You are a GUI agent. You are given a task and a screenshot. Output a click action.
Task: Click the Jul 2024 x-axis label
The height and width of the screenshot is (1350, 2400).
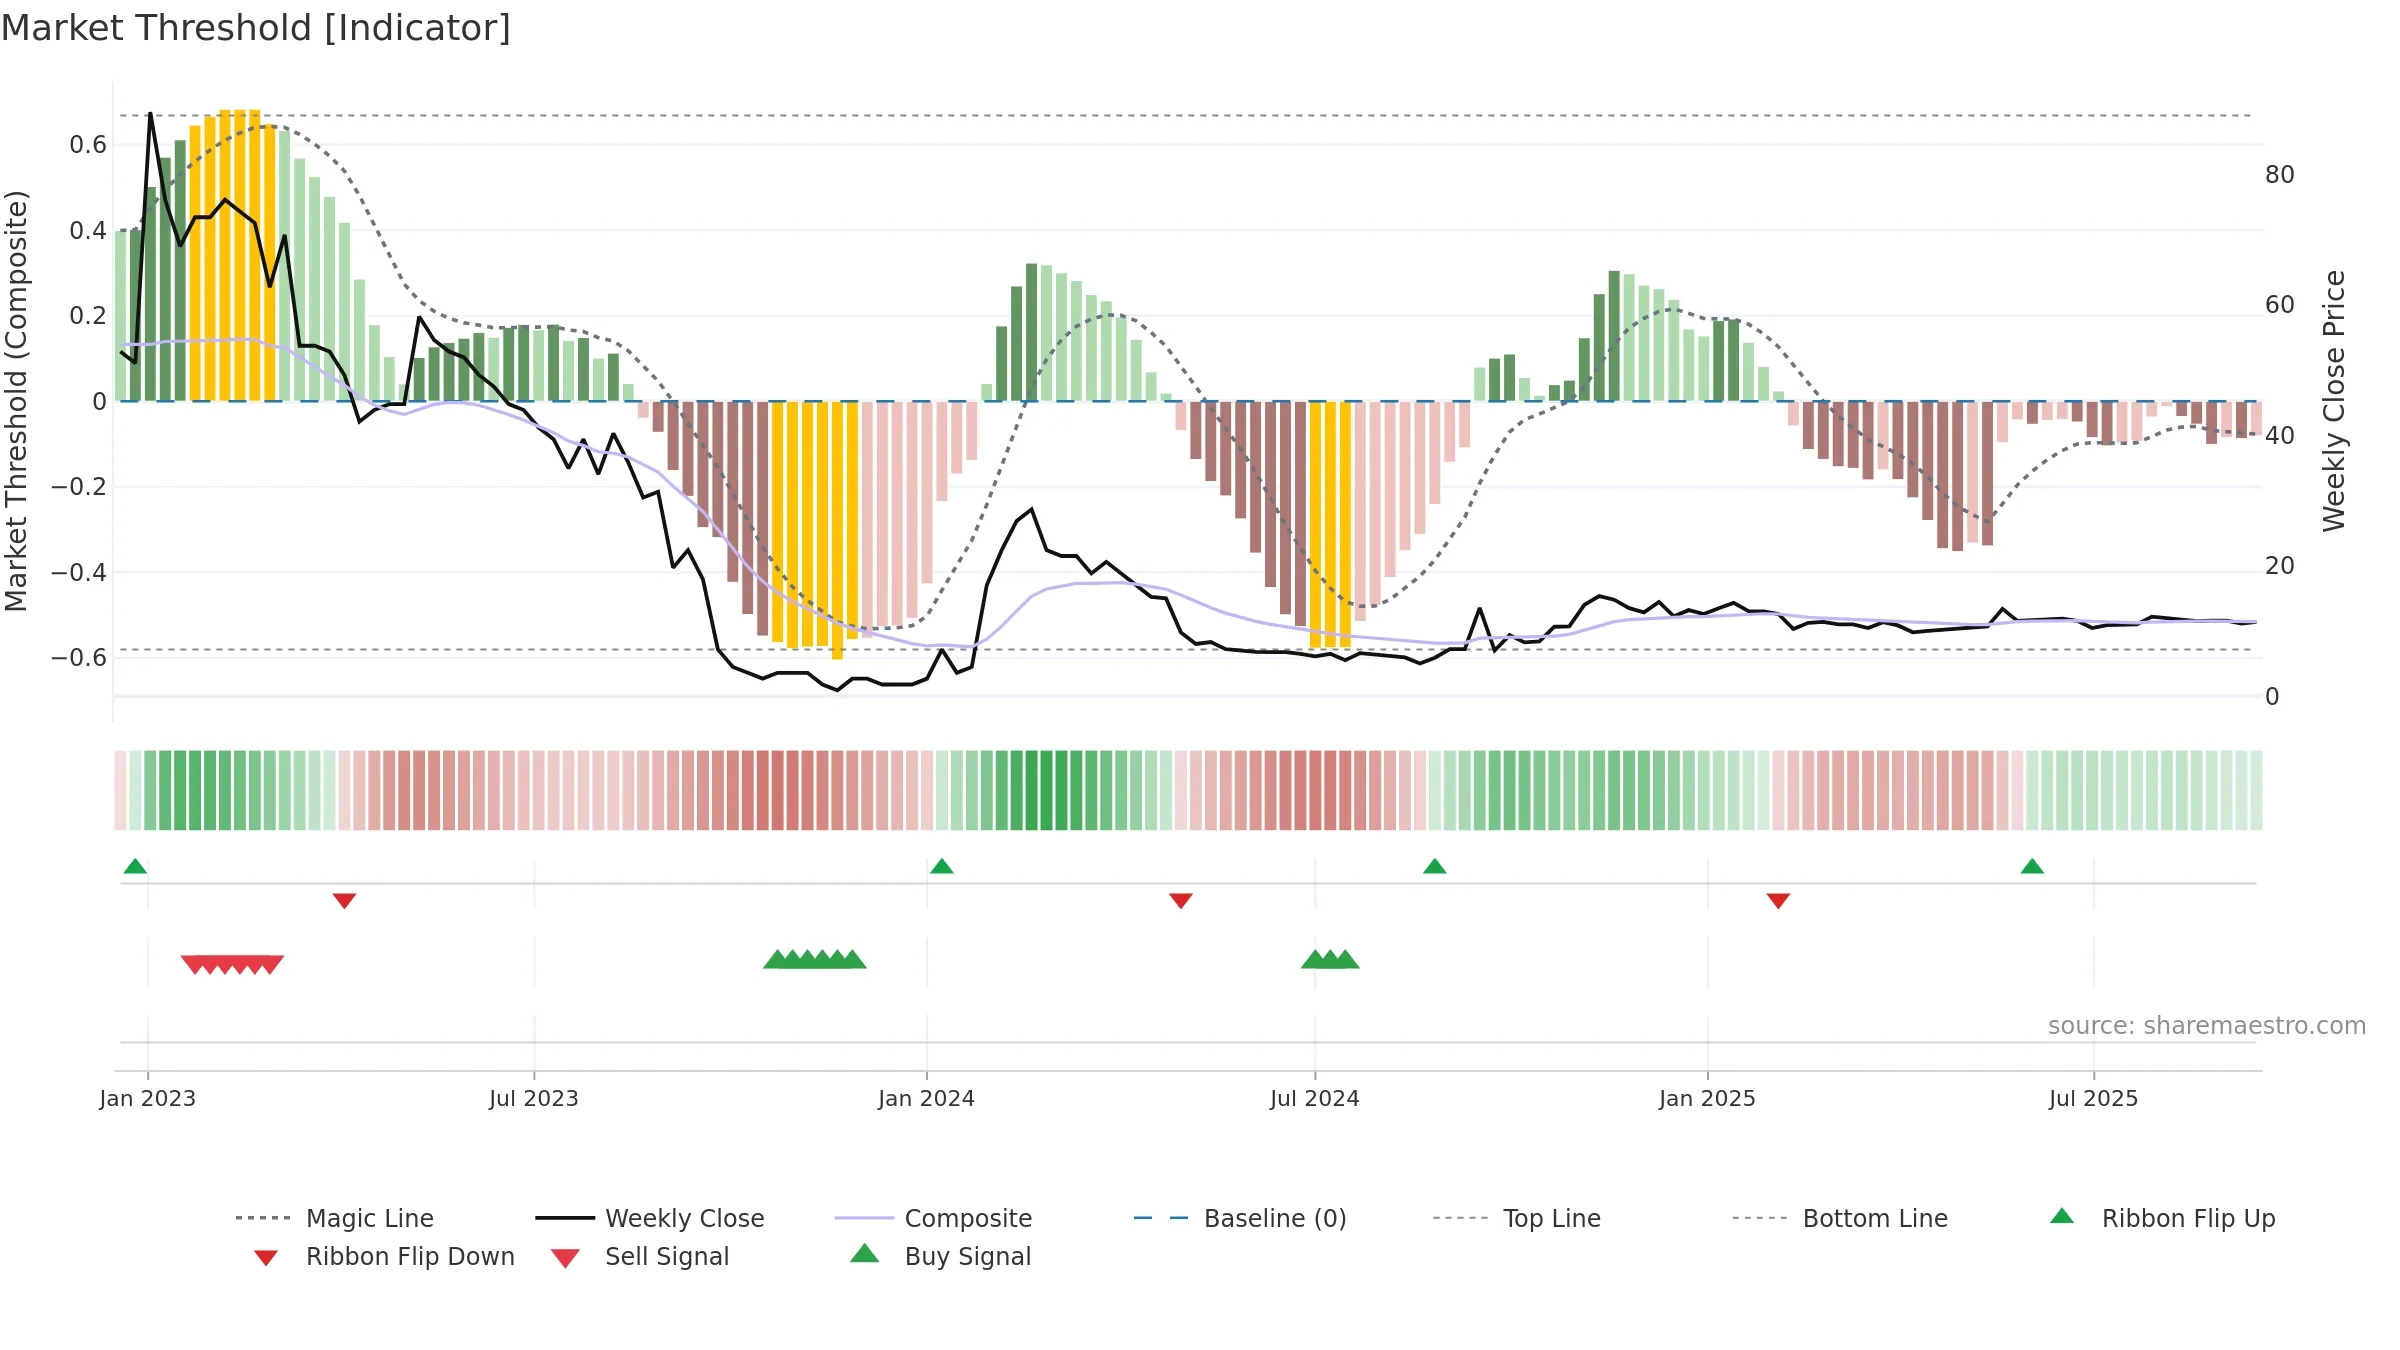(1315, 1098)
